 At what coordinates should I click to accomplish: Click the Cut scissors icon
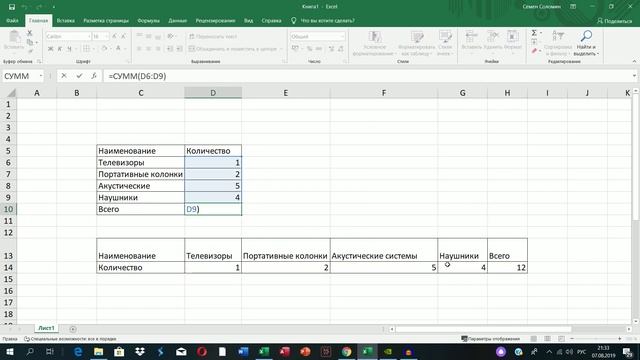pyautogui.click(x=30, y=33)
